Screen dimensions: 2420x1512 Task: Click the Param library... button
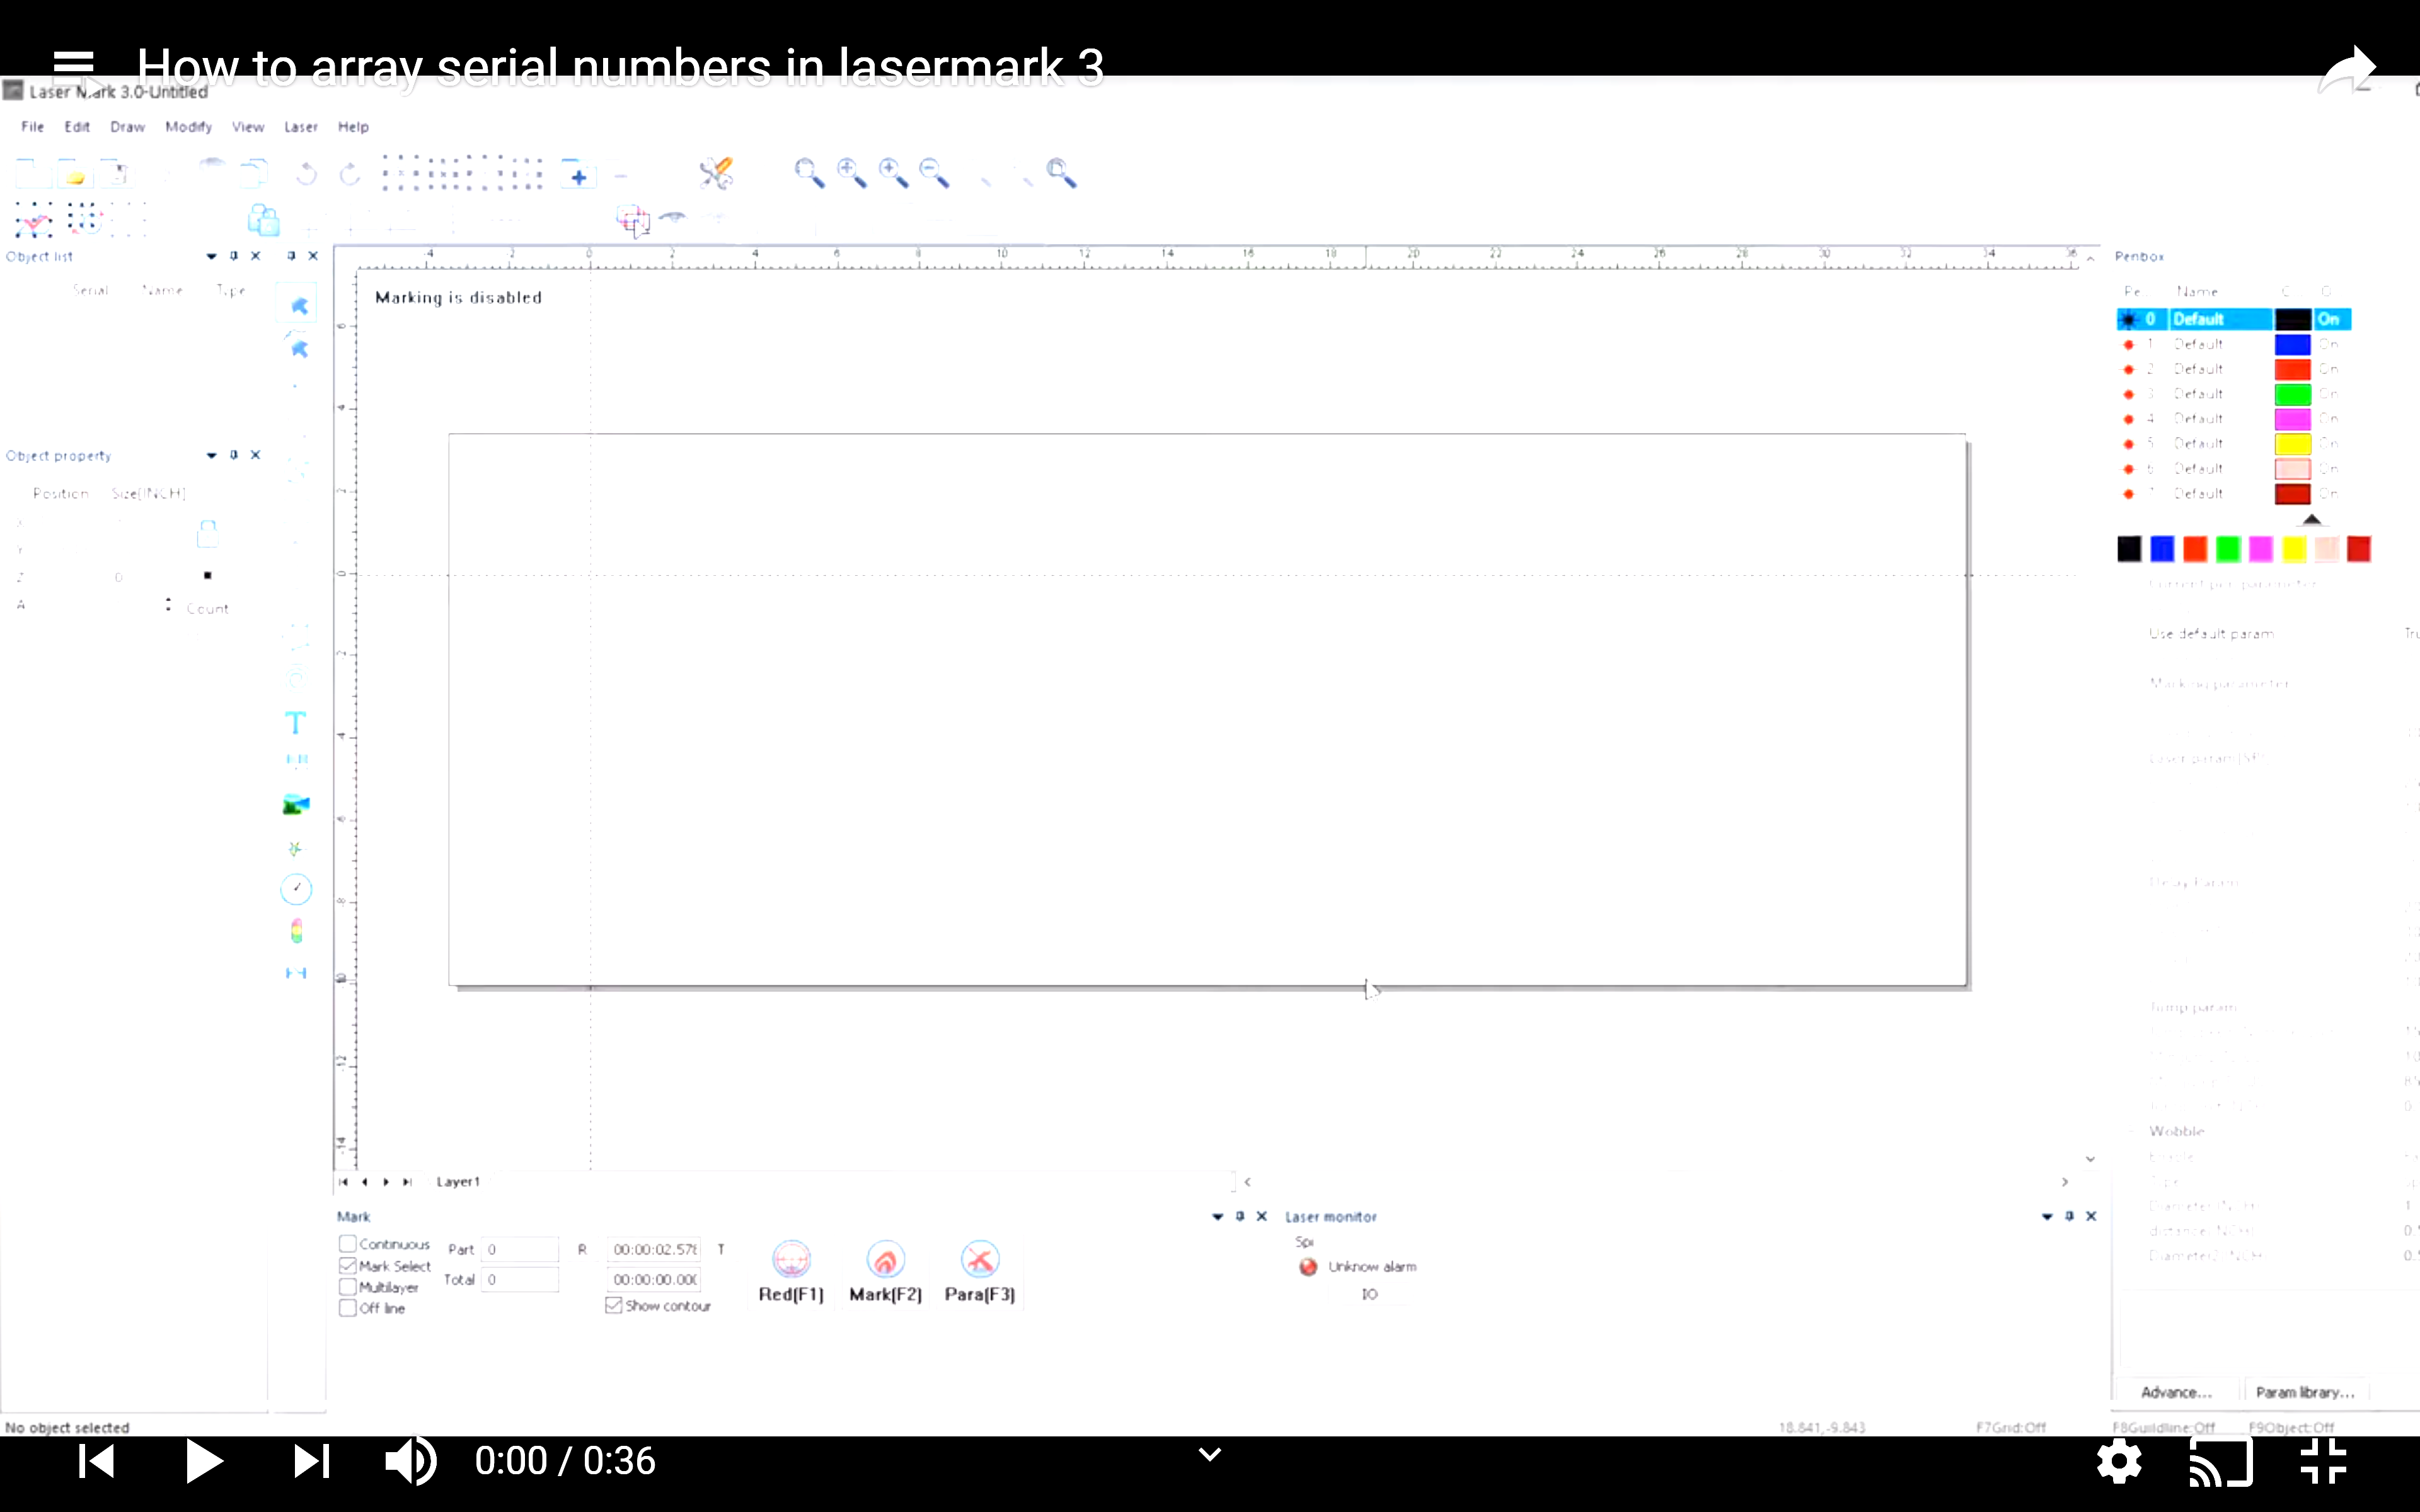coord(2305,1392)
